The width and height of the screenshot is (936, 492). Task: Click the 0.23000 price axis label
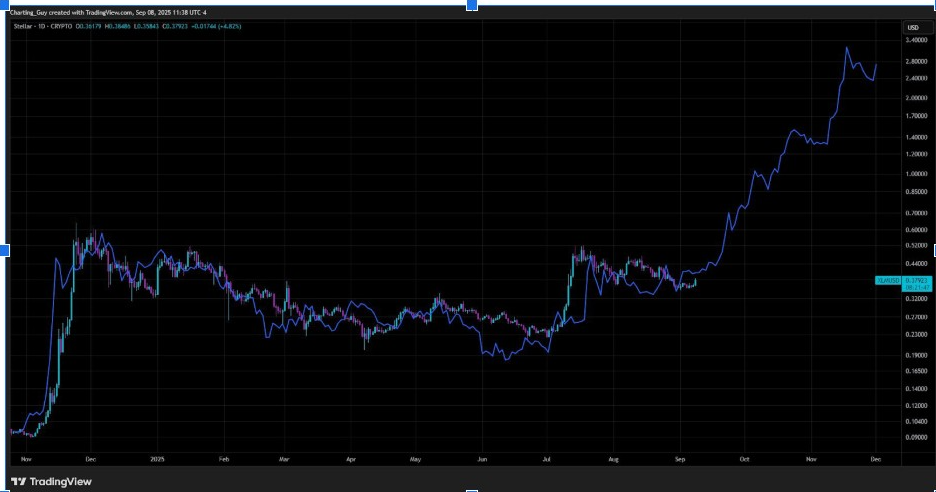click(916, 334)
